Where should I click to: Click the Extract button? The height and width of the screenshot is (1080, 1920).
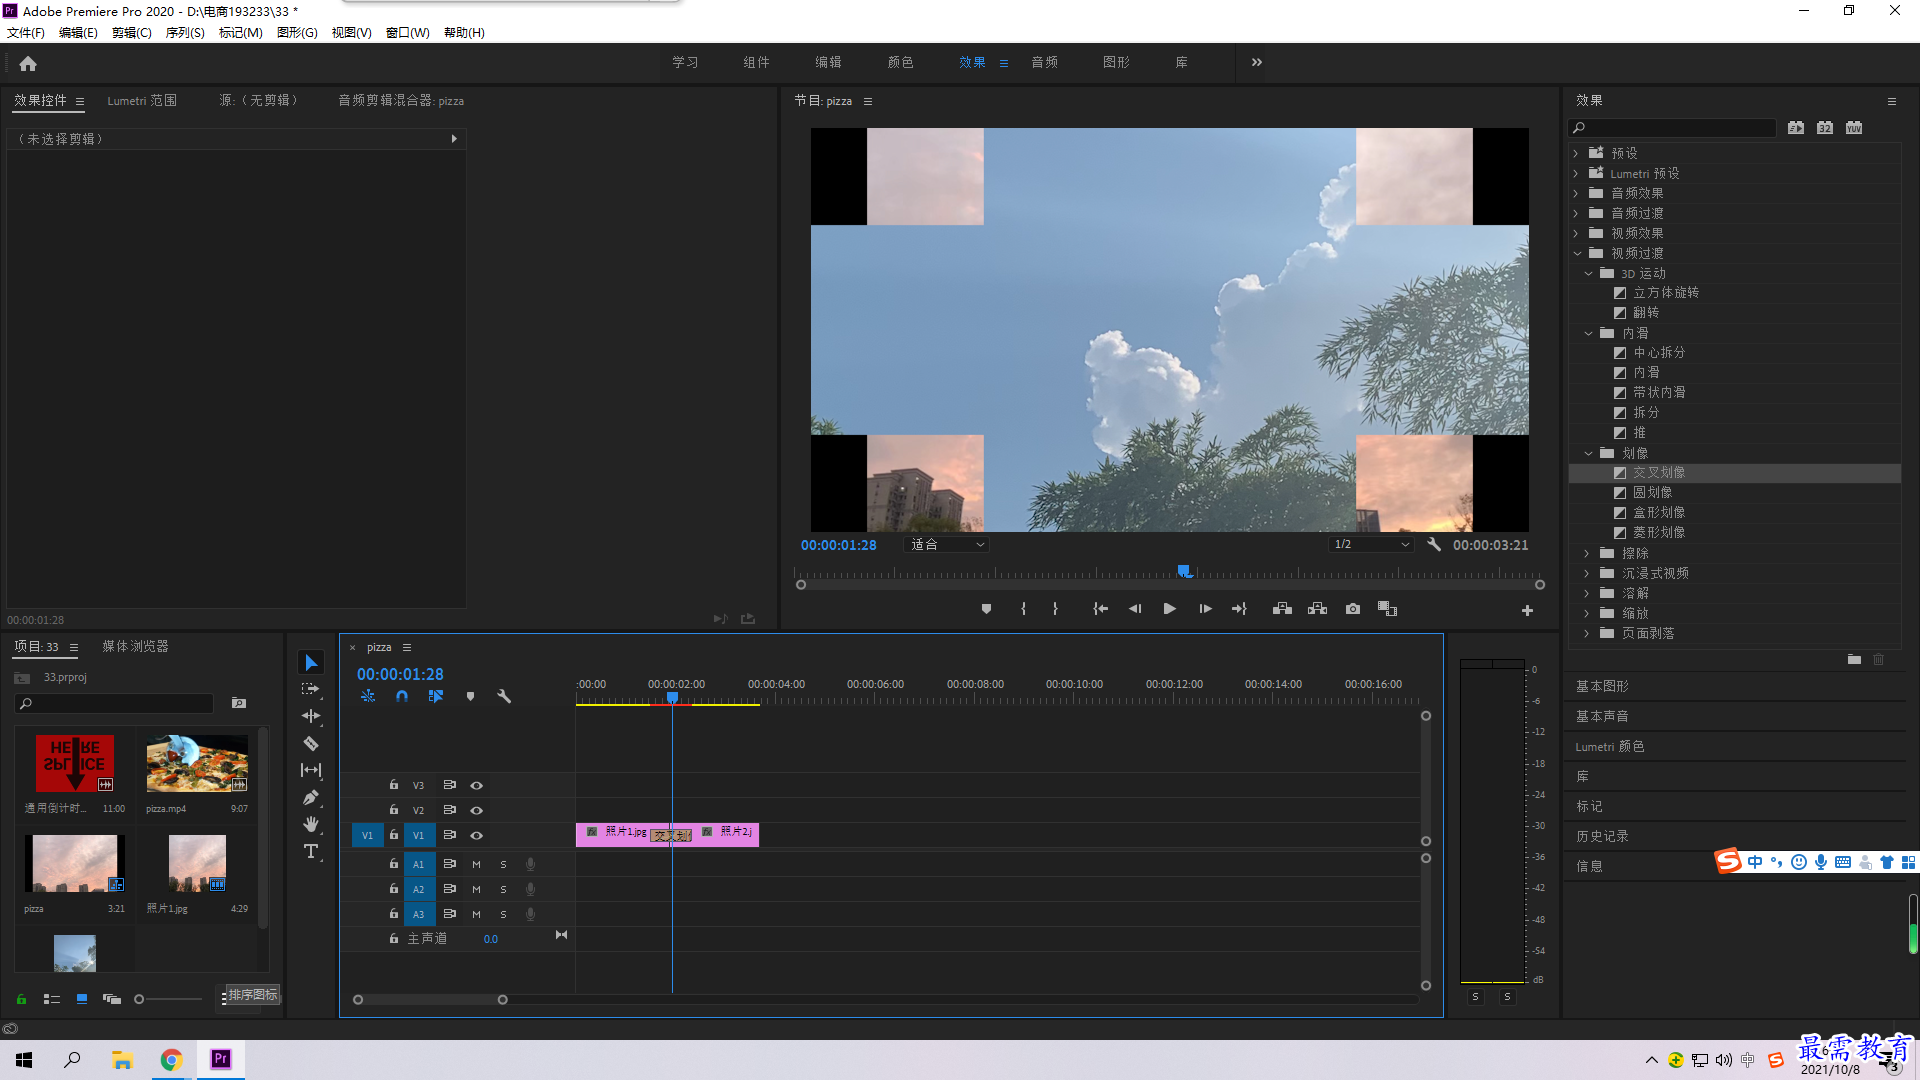tap(1317, 609)
